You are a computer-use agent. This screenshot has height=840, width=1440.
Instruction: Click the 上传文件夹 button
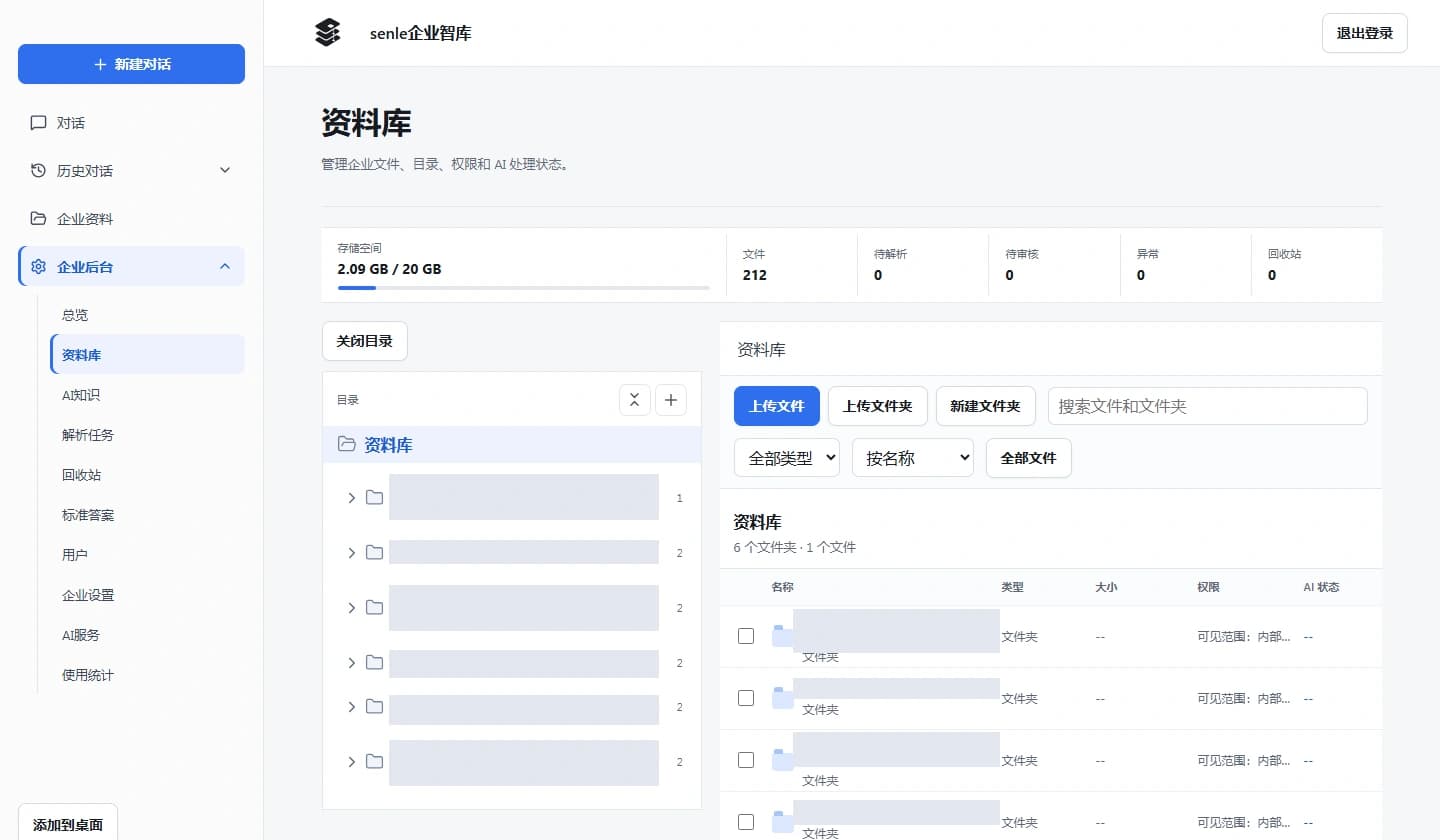pos(878,406)
